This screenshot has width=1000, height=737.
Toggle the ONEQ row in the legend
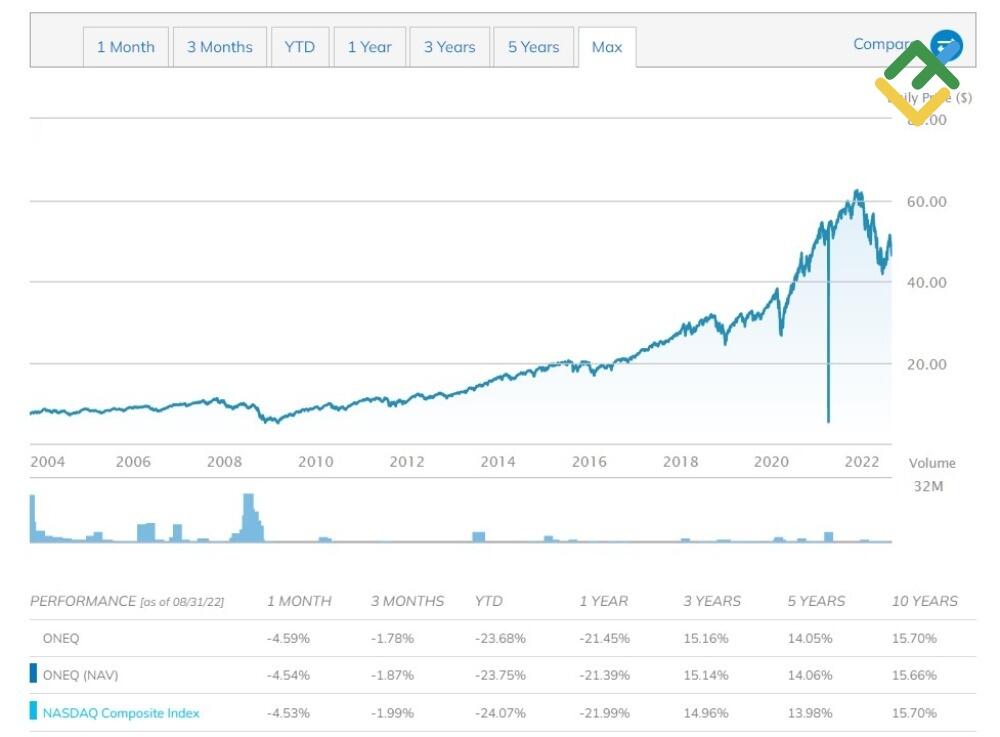62,637
